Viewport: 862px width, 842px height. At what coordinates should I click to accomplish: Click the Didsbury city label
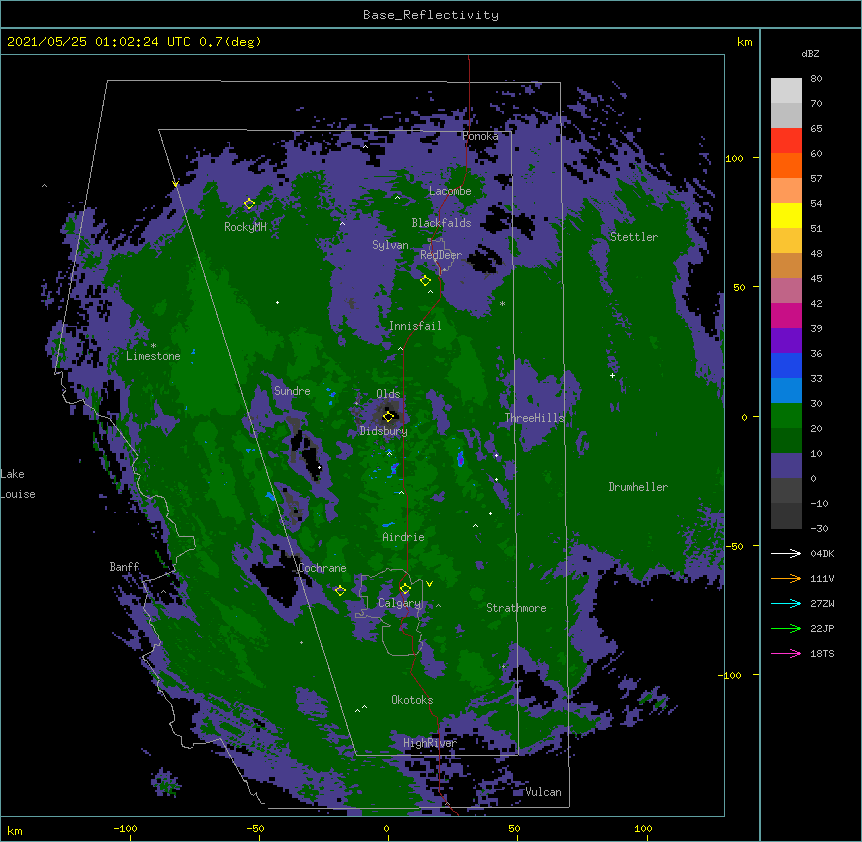pyautogui.click(x=384, y=431)
